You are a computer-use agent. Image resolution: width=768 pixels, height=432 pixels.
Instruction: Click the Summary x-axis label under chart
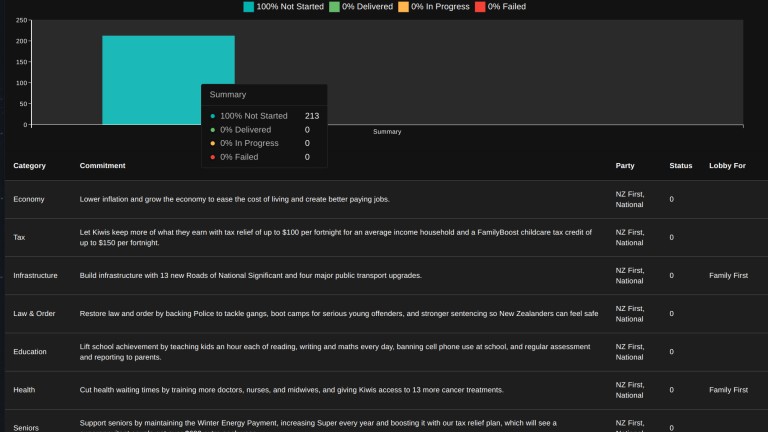point(387,132)
